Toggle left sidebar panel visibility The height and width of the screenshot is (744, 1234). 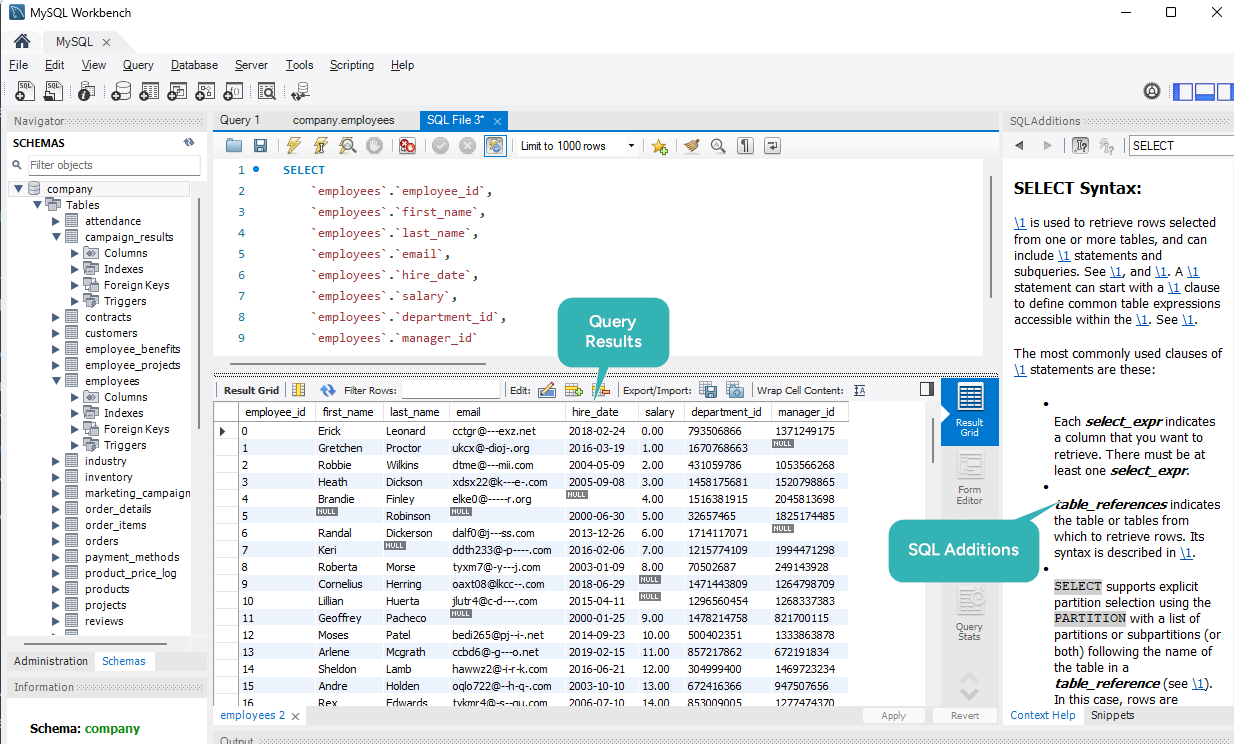(1182, 91)
